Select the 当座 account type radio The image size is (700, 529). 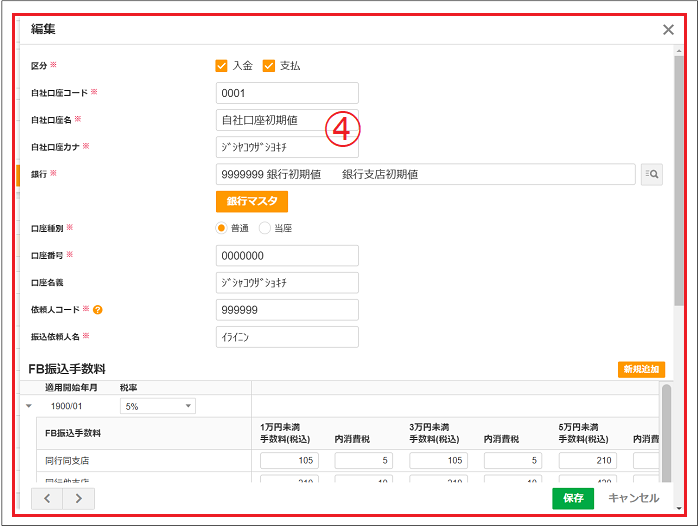[x=265, y=228]
